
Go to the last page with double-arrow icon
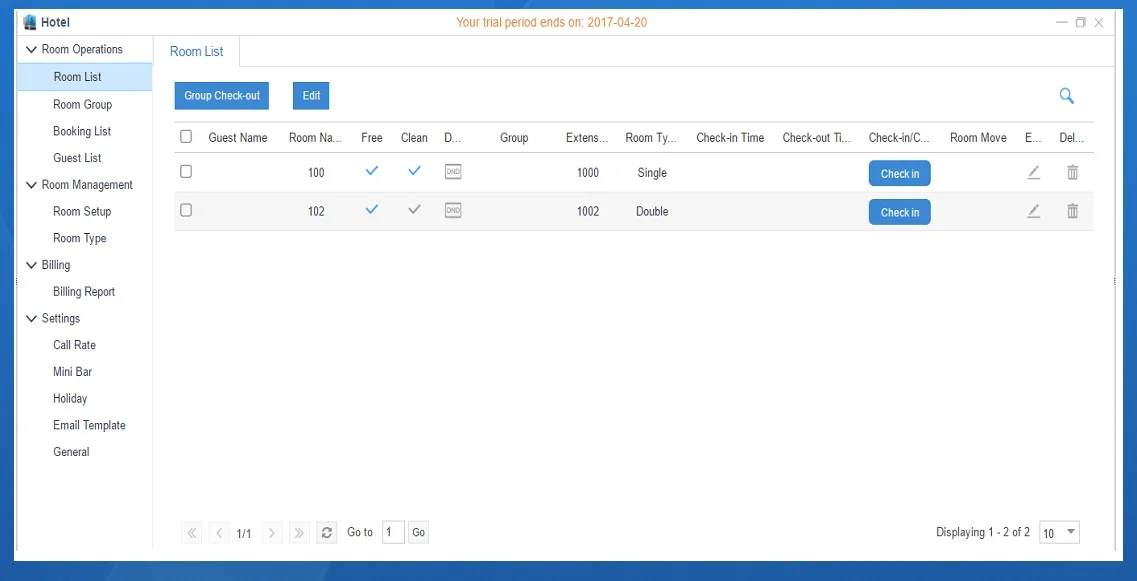pyautogui.click(x=299, y=533)
